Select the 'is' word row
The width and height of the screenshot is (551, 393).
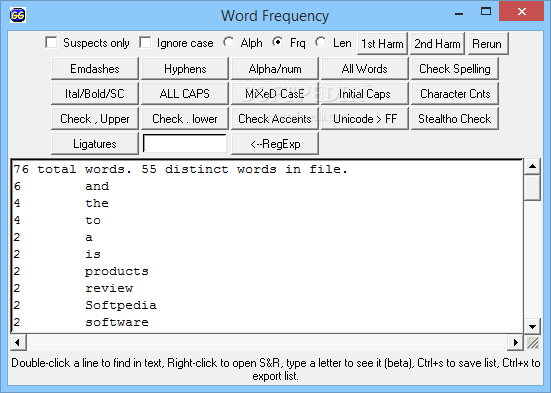pos(267,254)
